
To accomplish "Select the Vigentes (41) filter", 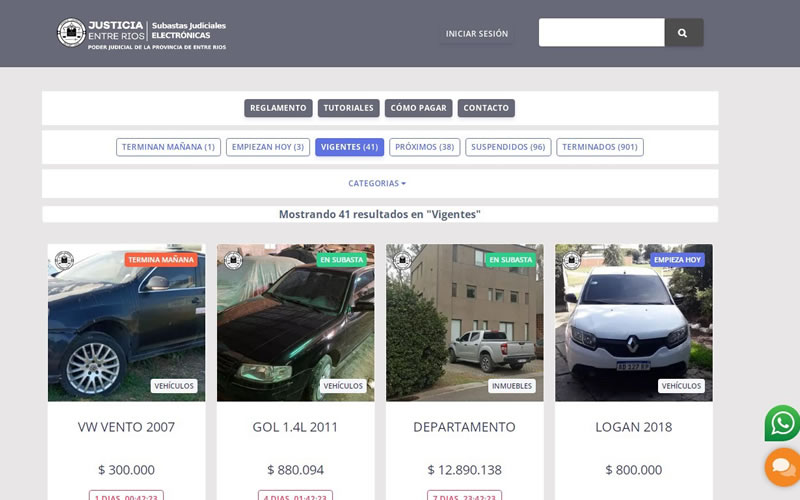I will coord(349,147).
